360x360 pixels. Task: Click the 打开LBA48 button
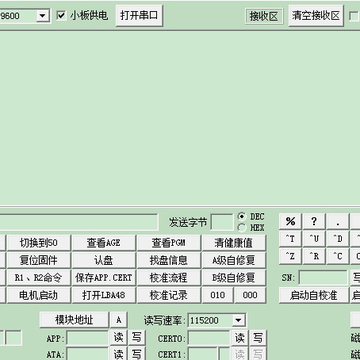click(104, 295)
